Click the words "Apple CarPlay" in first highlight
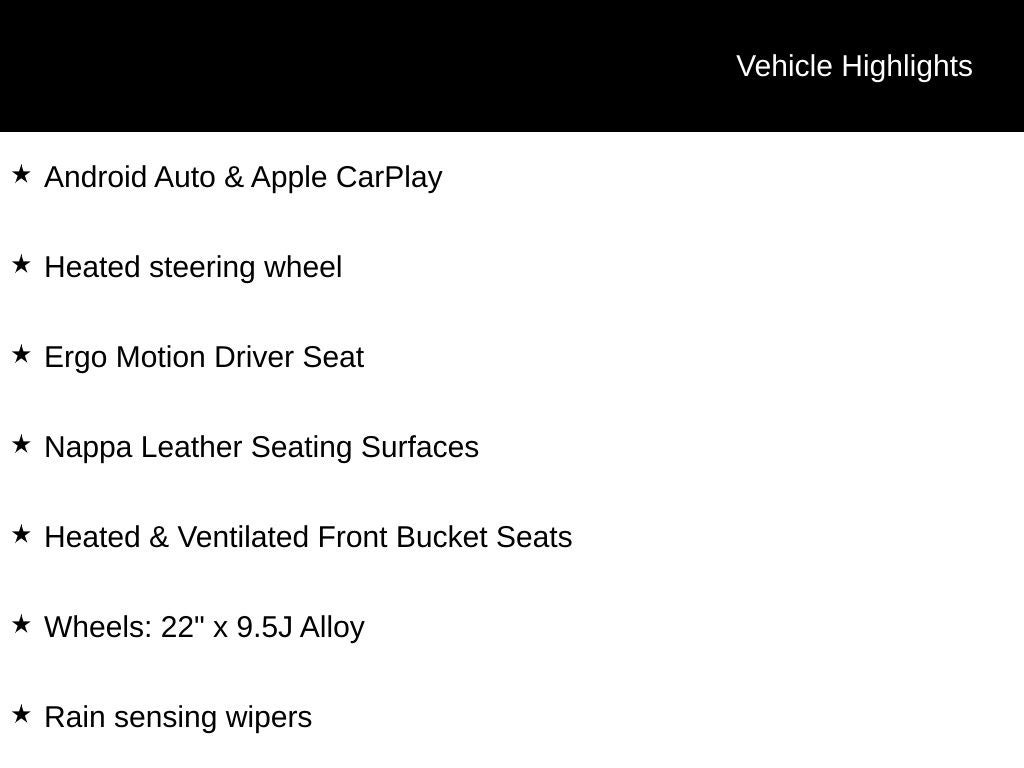Viewport: 1024px width, 768px height. (346, 177)
